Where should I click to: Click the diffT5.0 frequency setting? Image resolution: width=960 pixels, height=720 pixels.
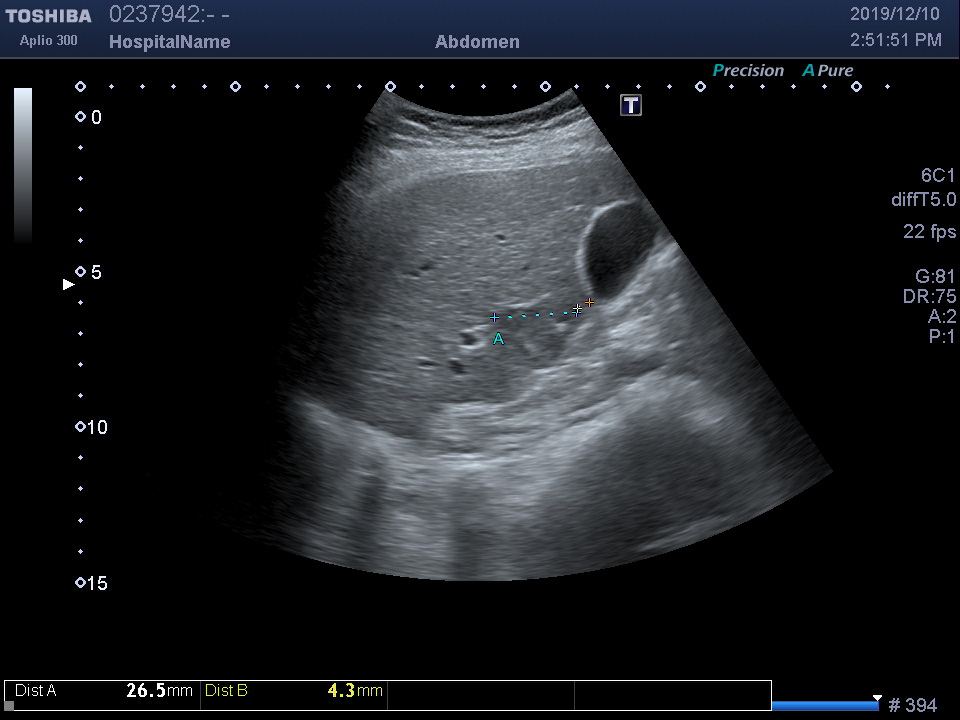click(923, 200)
